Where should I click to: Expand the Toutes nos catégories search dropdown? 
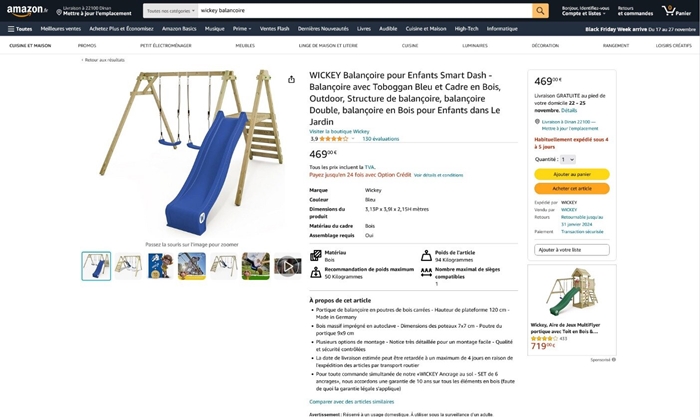point(170,11)
